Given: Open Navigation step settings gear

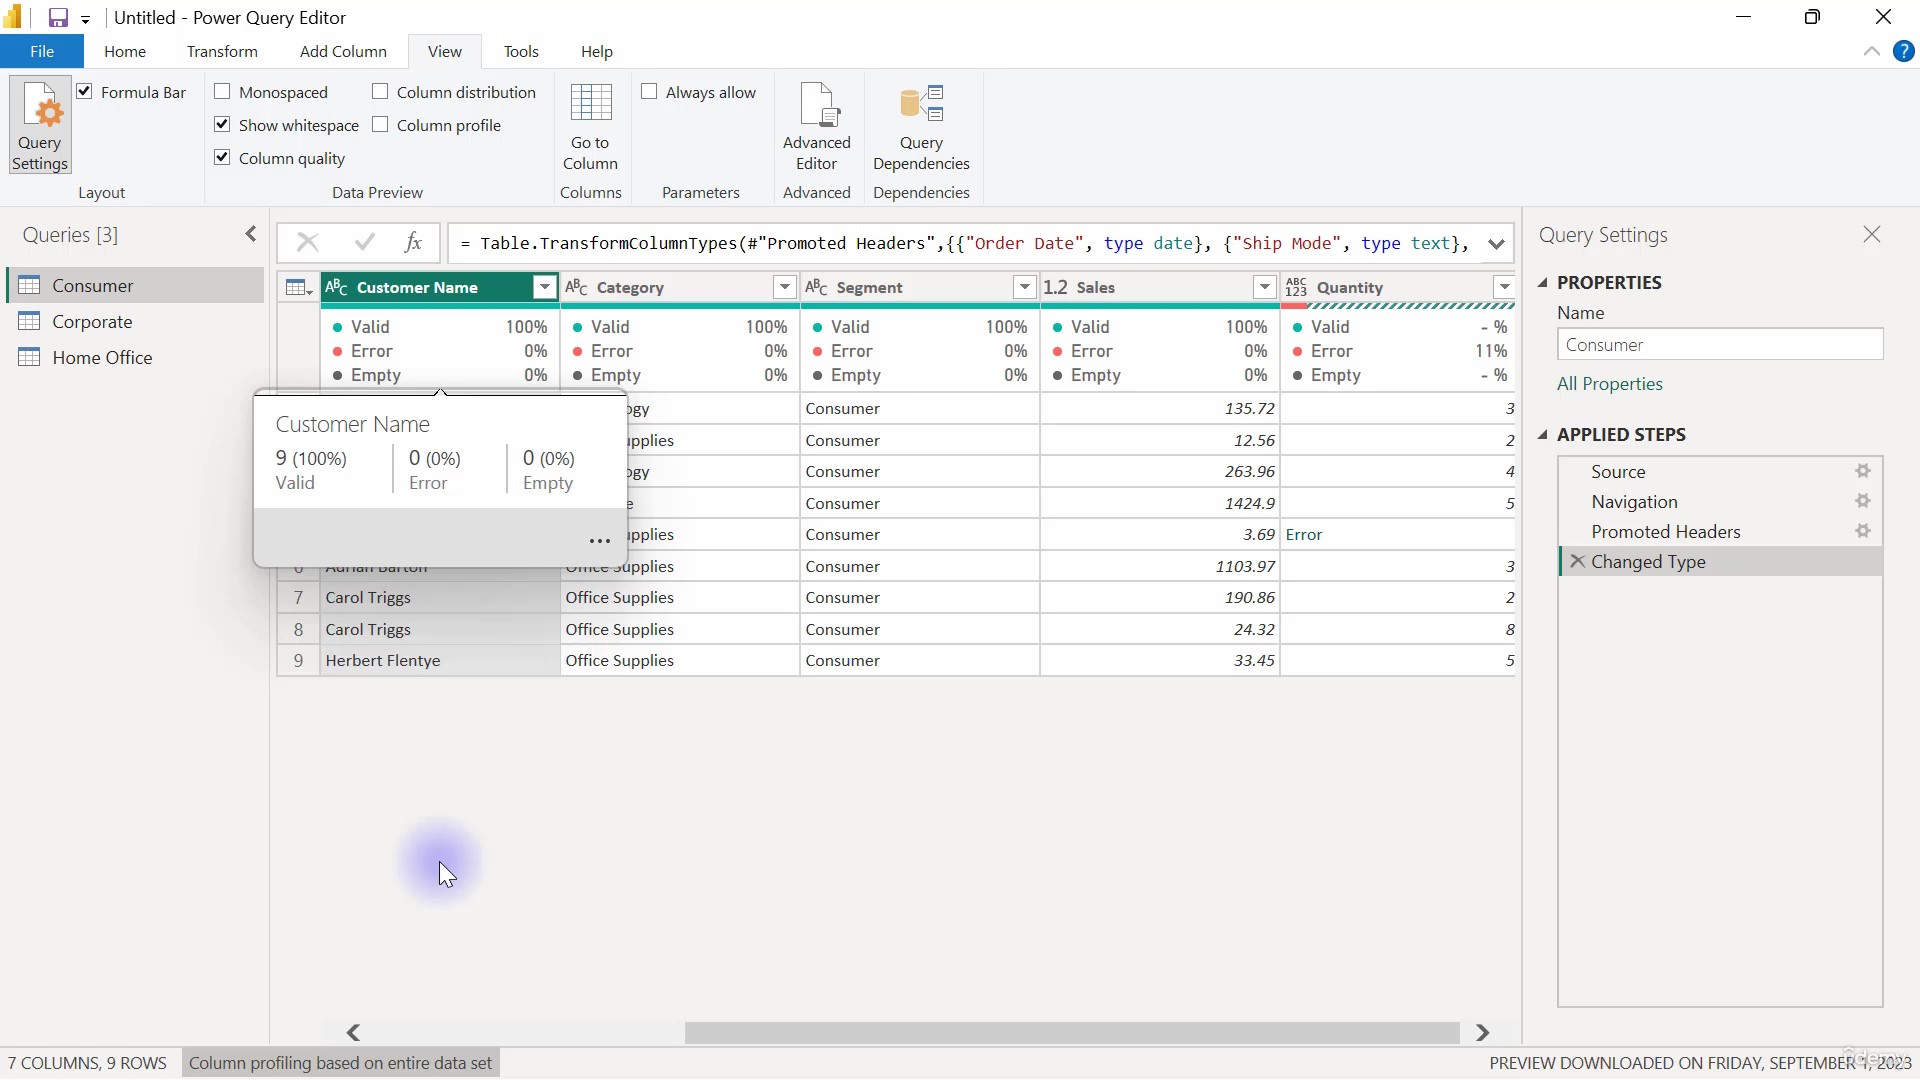Looking at the screenshot, I should coord(1863,501).
